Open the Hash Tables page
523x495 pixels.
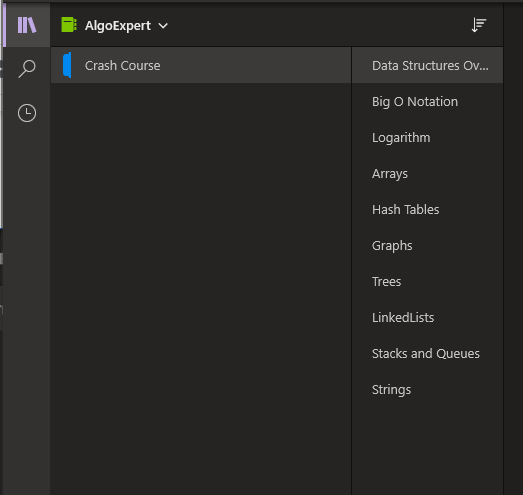427,209
